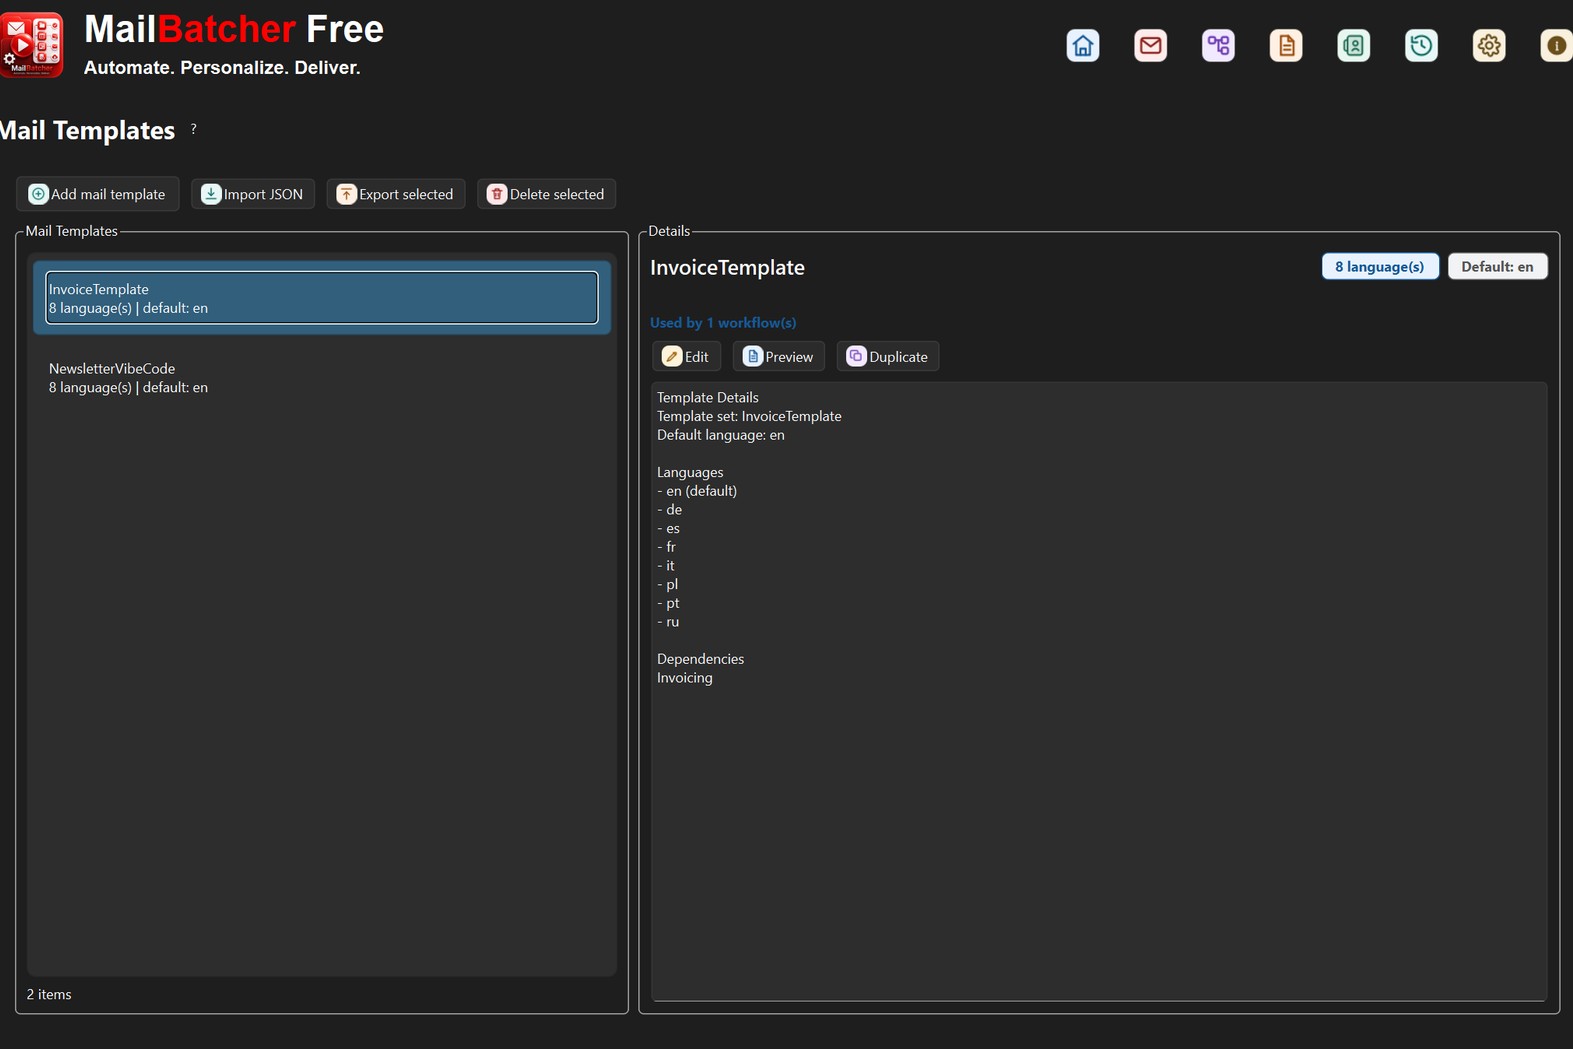Click the 'Default language: en' line
Image resolution: width=1573 pixels, height=1049 pixels.
pyautogui.click(x=721, y=436)
